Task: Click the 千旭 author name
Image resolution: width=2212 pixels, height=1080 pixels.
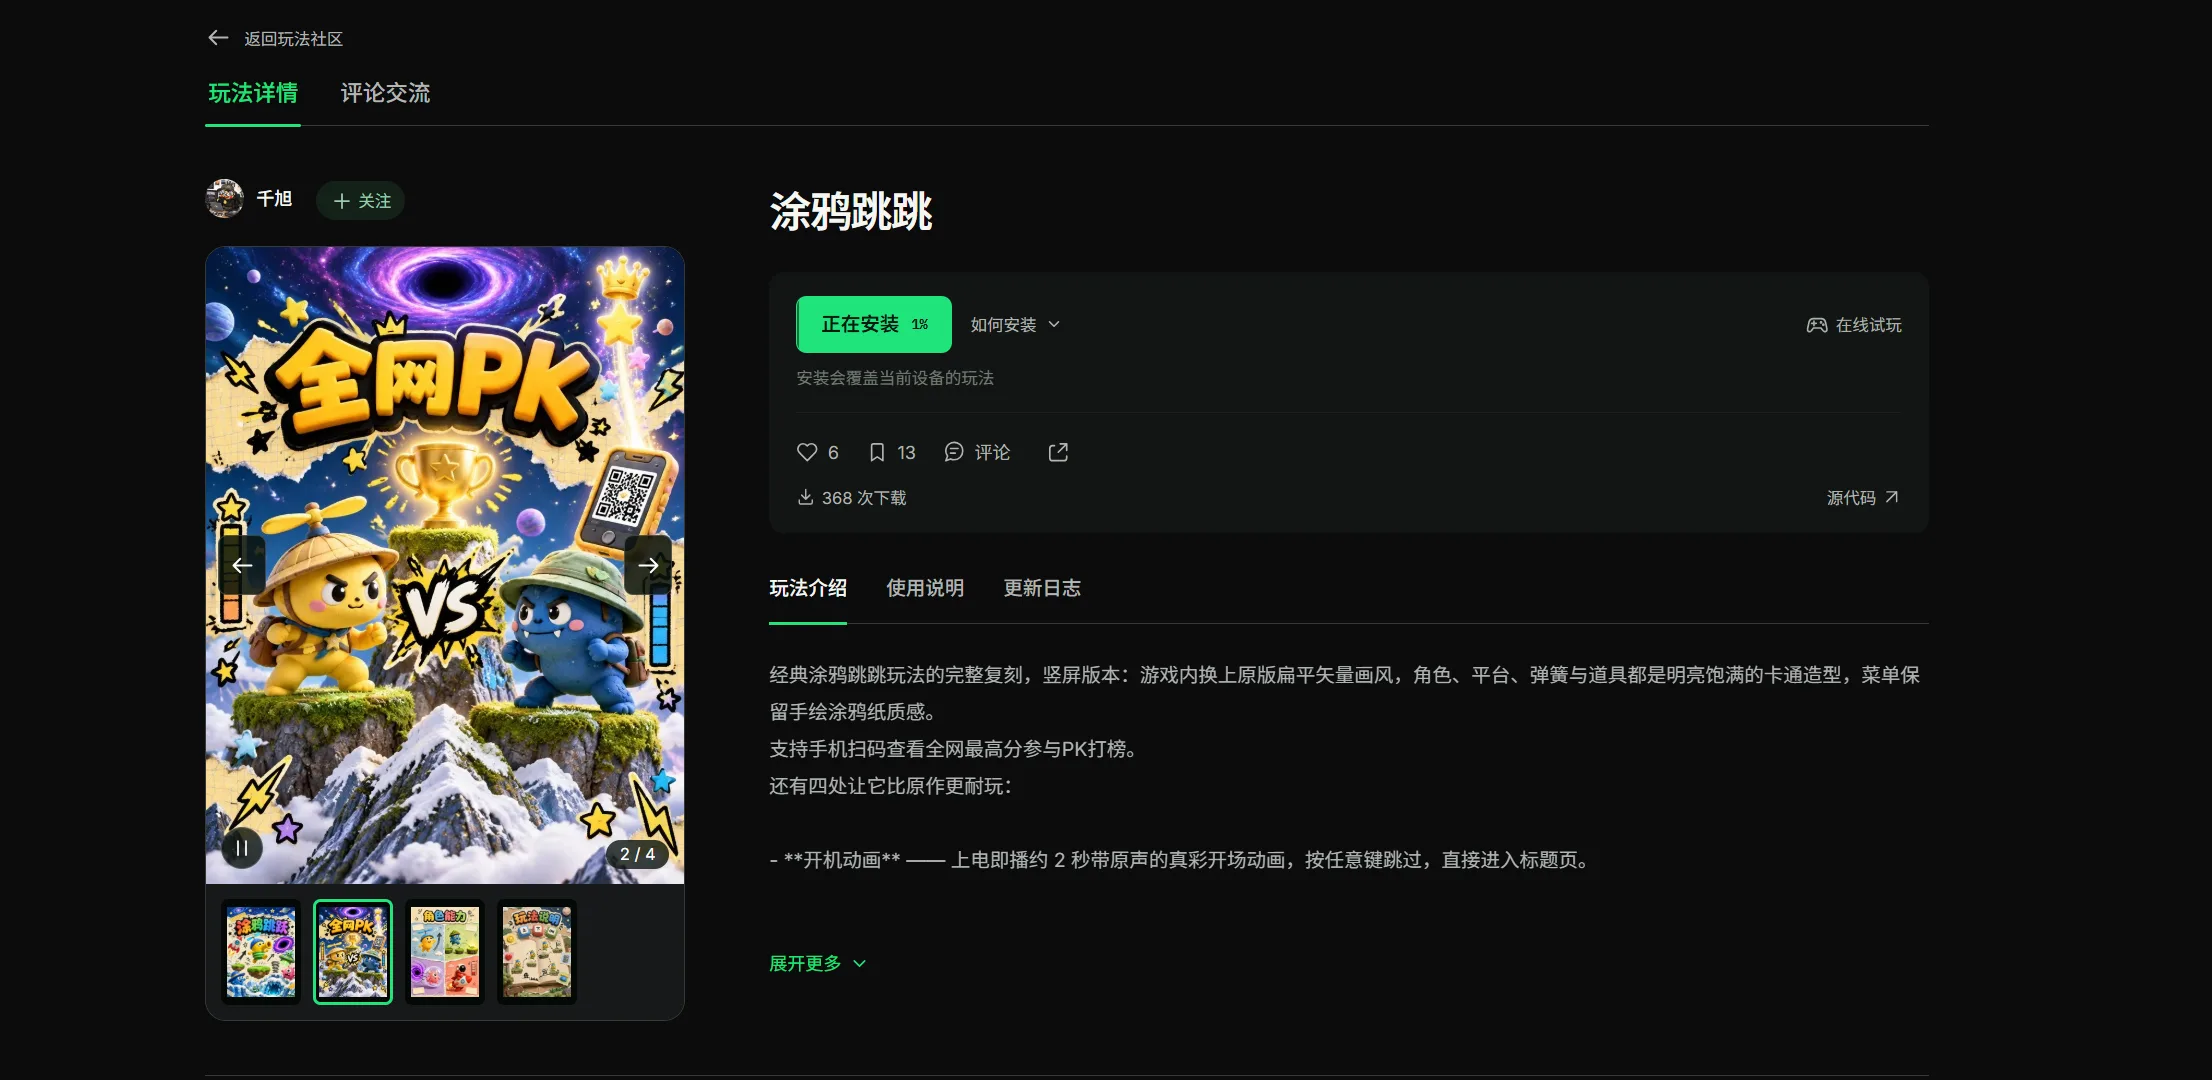Action: coord(274,199)
